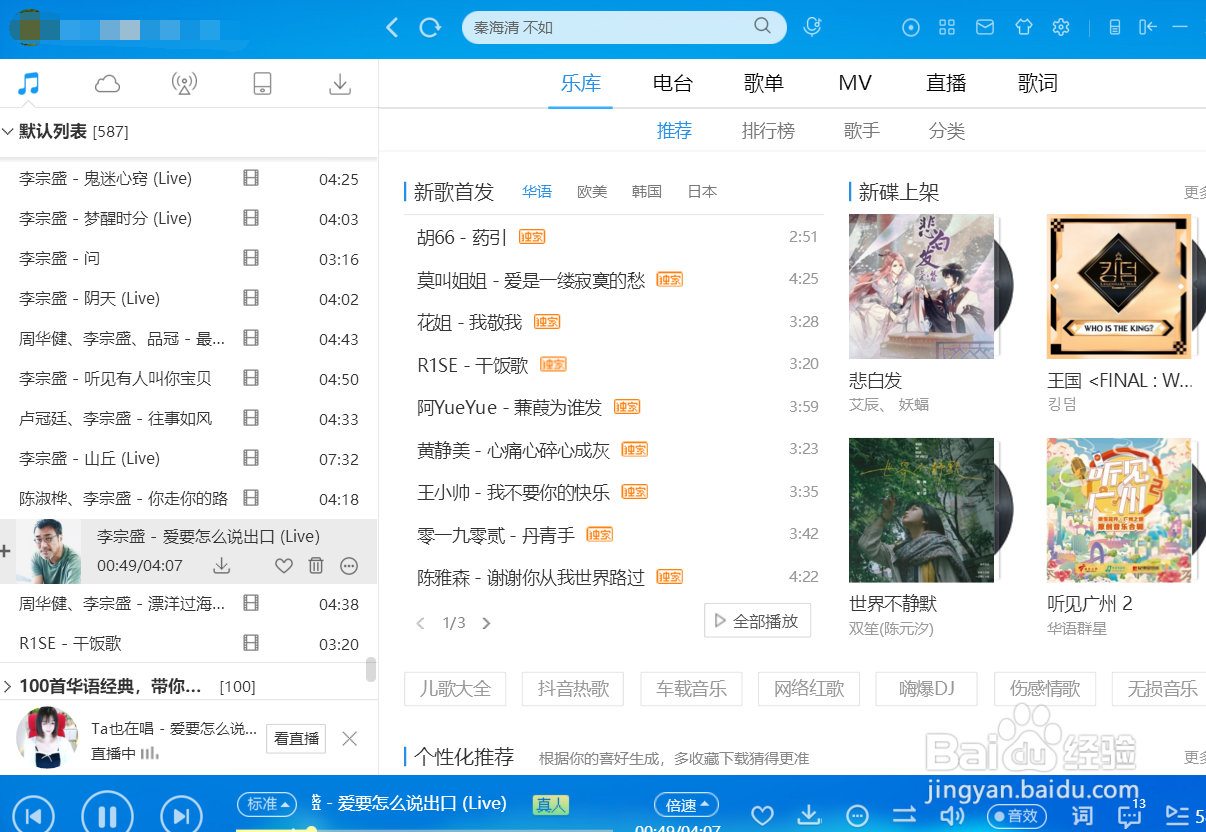Open the 分类 sub-tab
The width and height of the screenshot is (1206, 832).
click(x=947, y=131)
